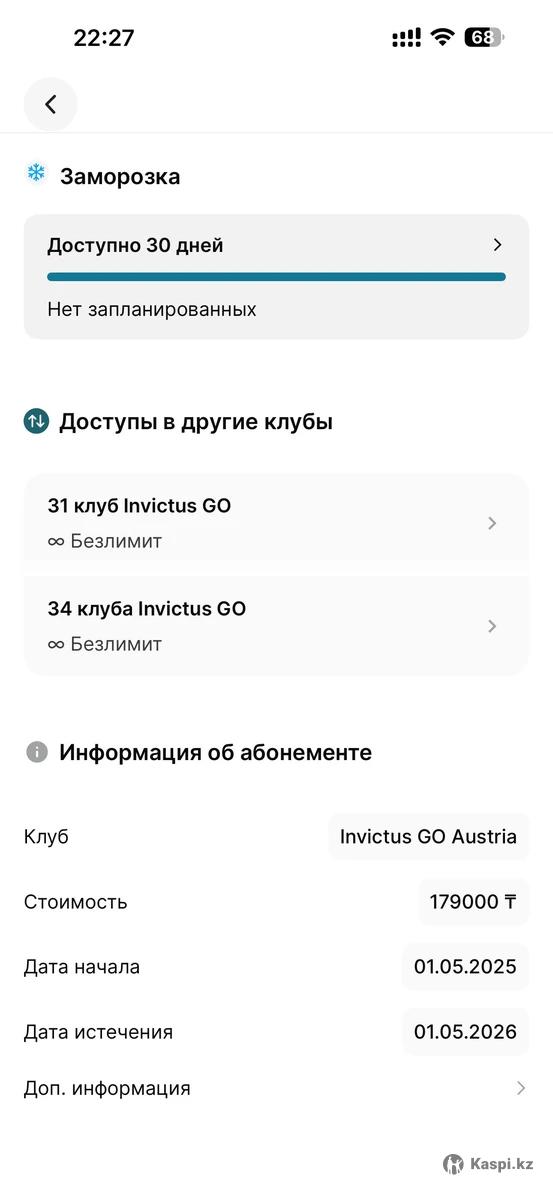Tap the info icon near Информация об абонементе
The width and height of the screenshot is (553, 1200).
pos(37,752)
